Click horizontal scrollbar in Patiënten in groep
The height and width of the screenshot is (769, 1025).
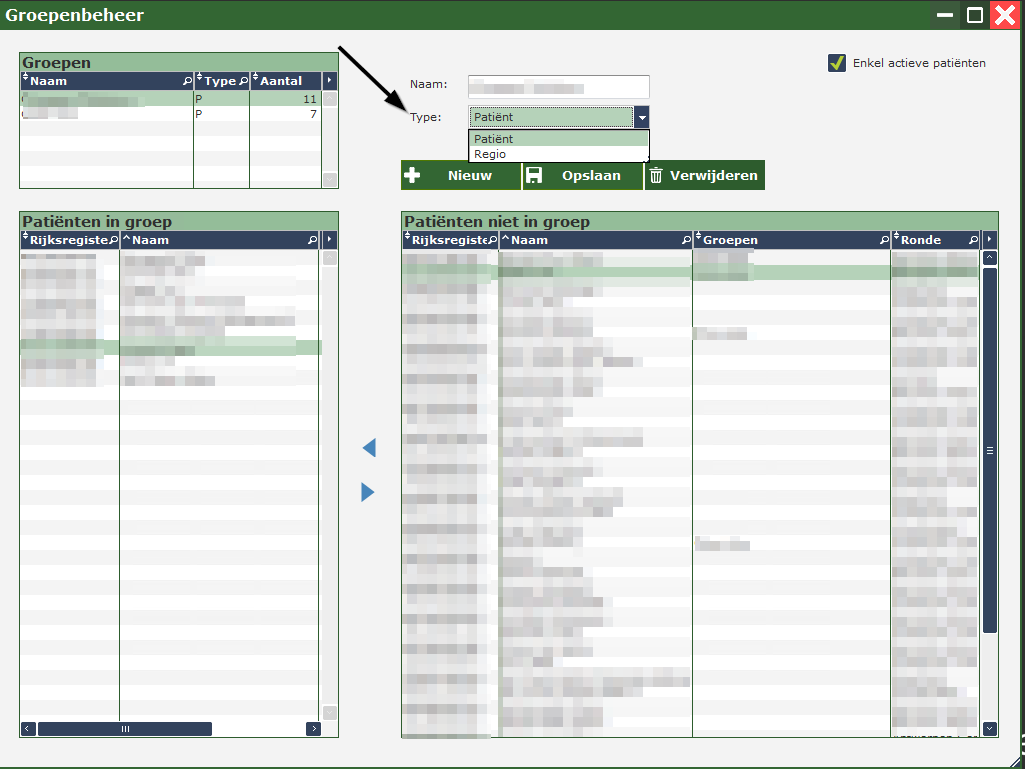[x=125, y=729]
